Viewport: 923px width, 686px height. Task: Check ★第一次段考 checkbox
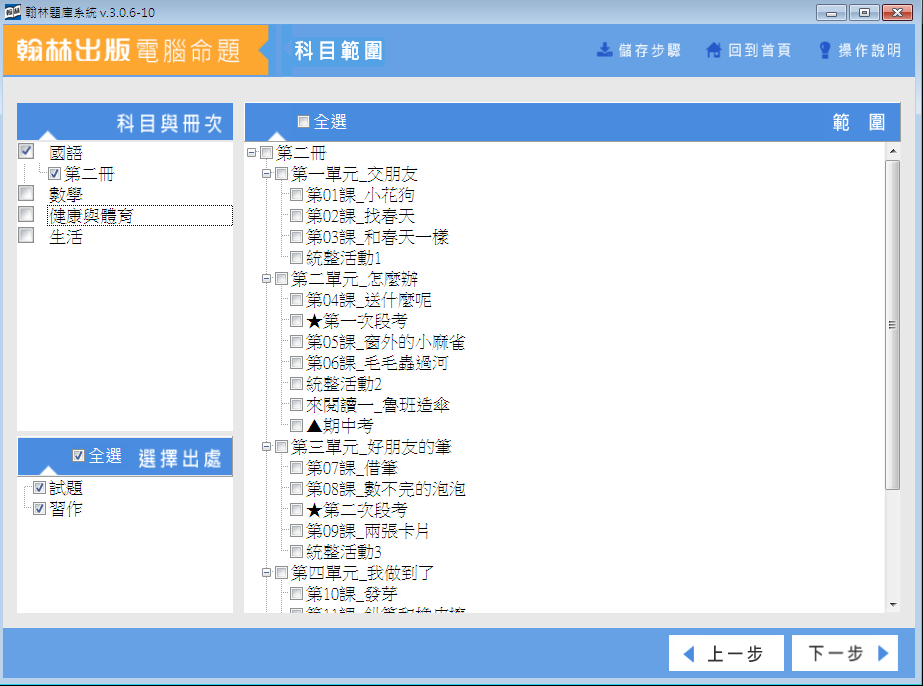(x=297, y=321)
